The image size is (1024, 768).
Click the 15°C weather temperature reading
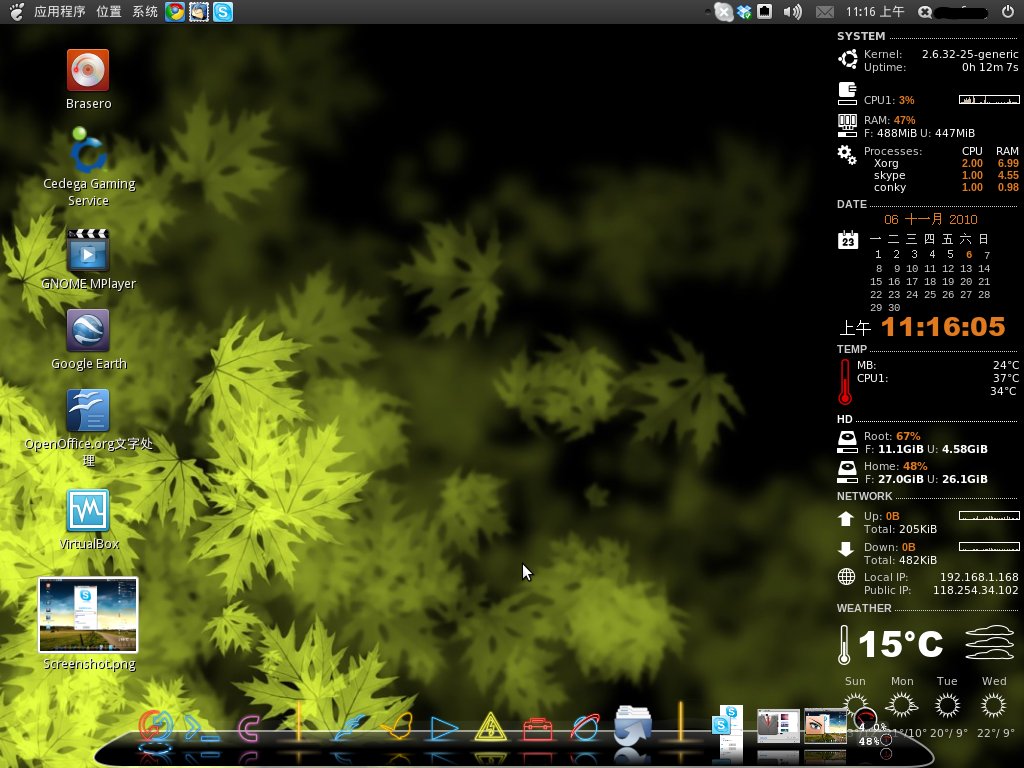pos(900,645)
